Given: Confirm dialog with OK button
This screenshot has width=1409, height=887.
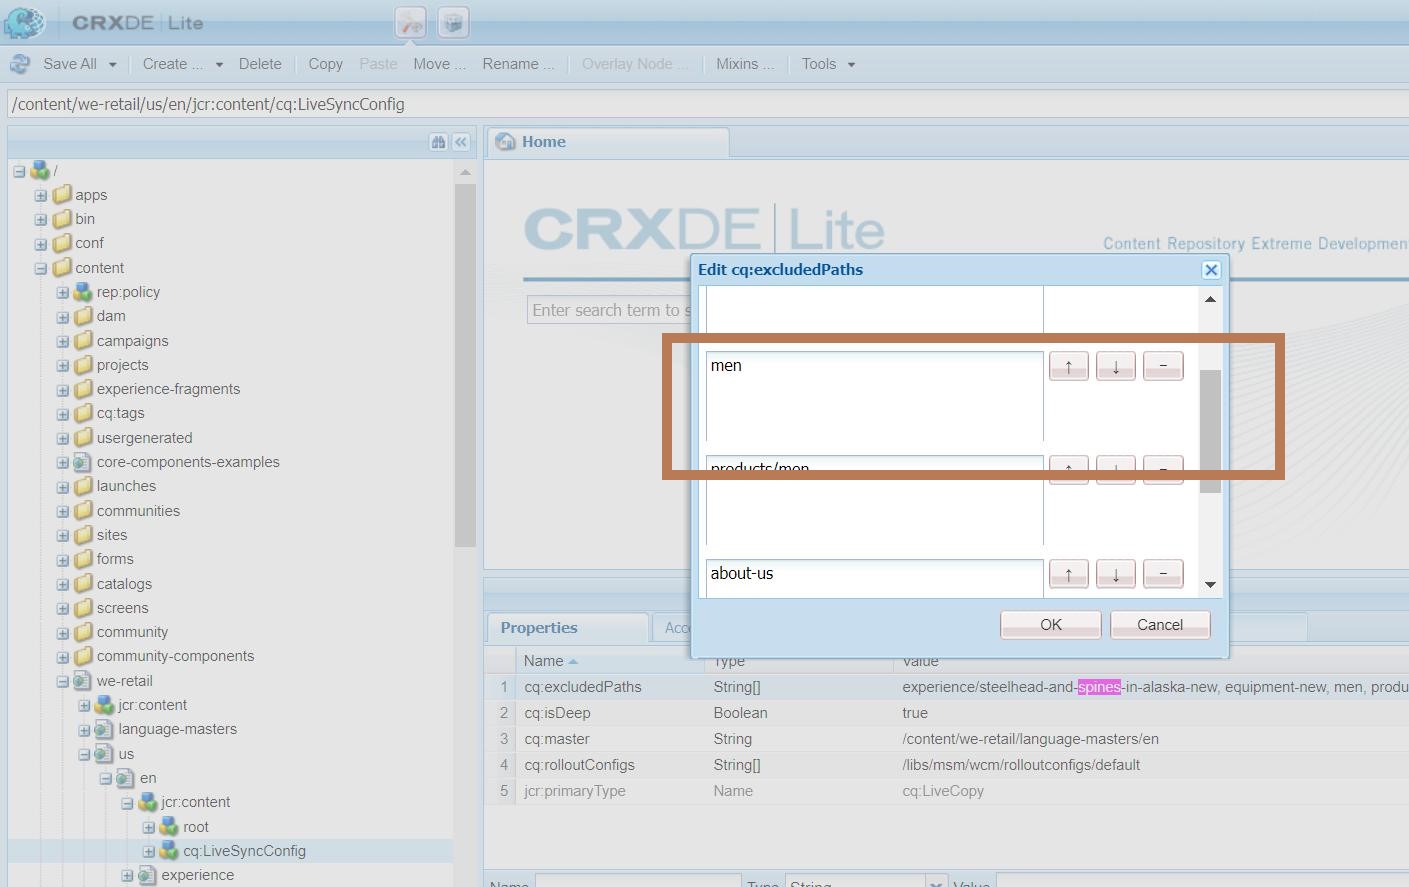Looking at the screenshot, I should coord(1051,625).
